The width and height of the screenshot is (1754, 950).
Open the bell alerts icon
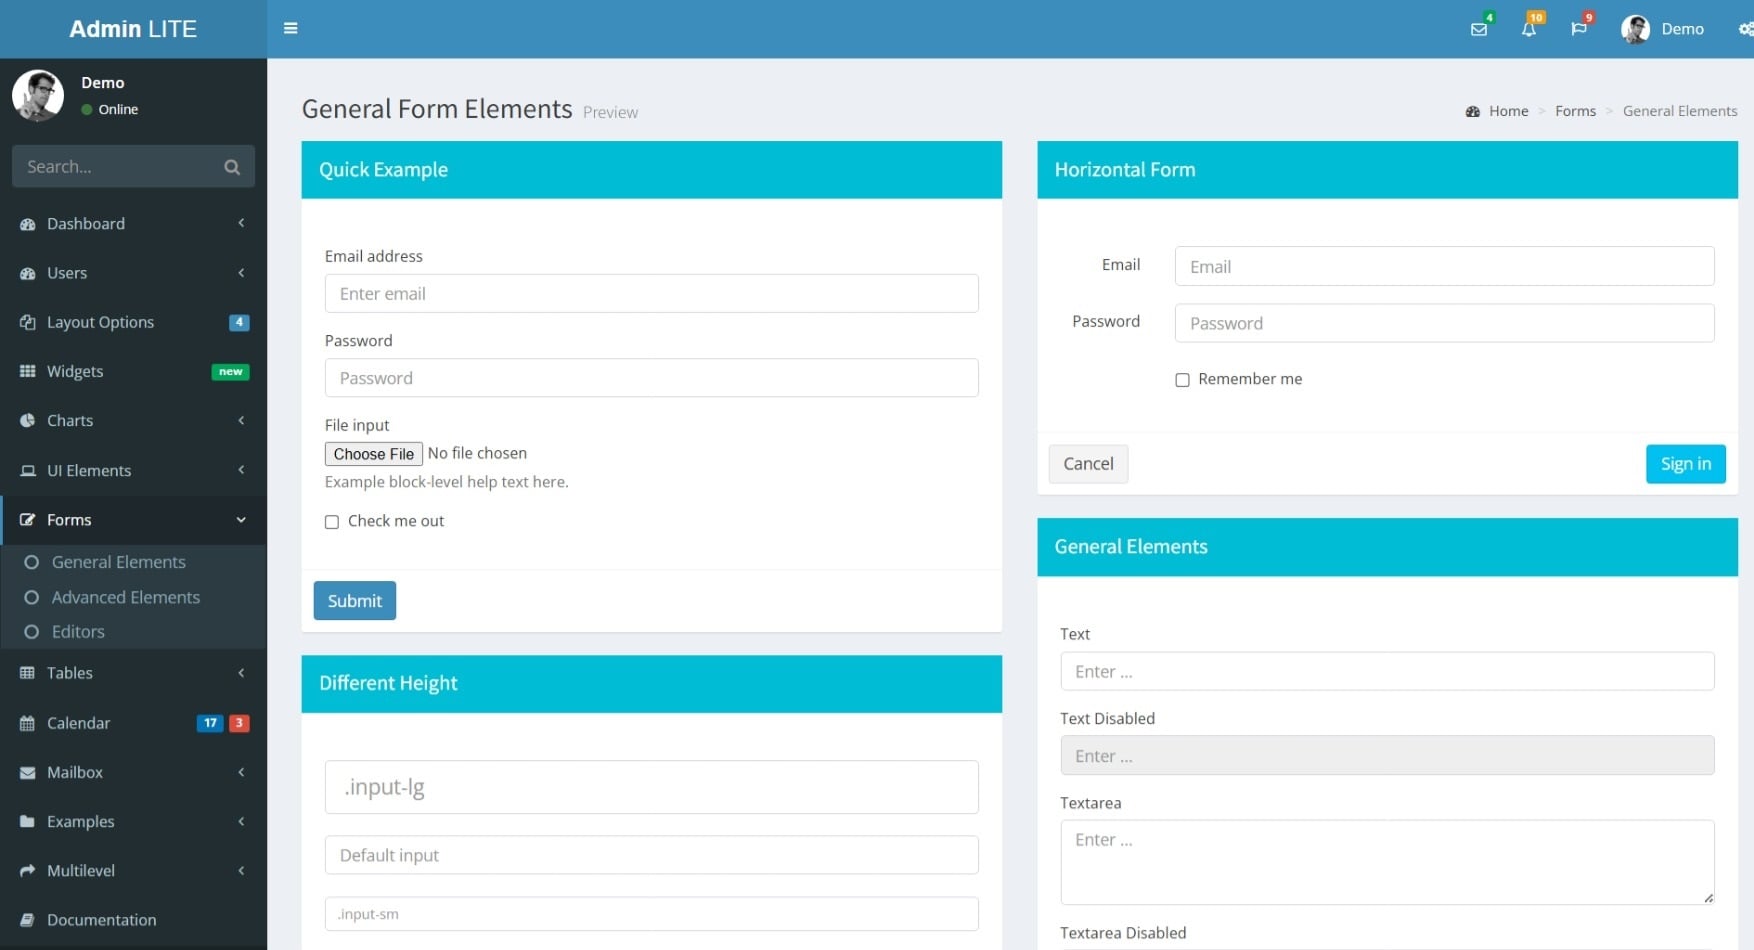pyautogui.click(x=1528, y=29)
